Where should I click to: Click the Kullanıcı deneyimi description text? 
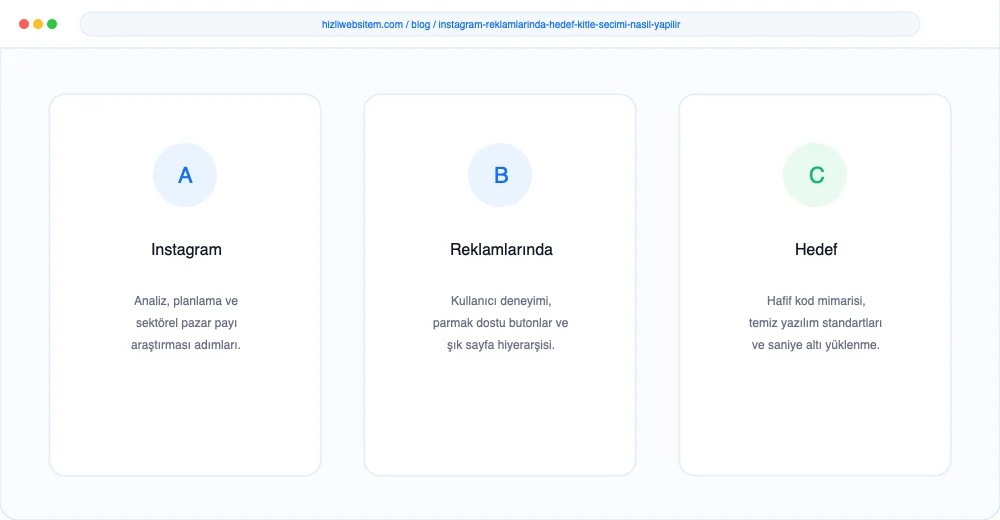pos(501,323)
